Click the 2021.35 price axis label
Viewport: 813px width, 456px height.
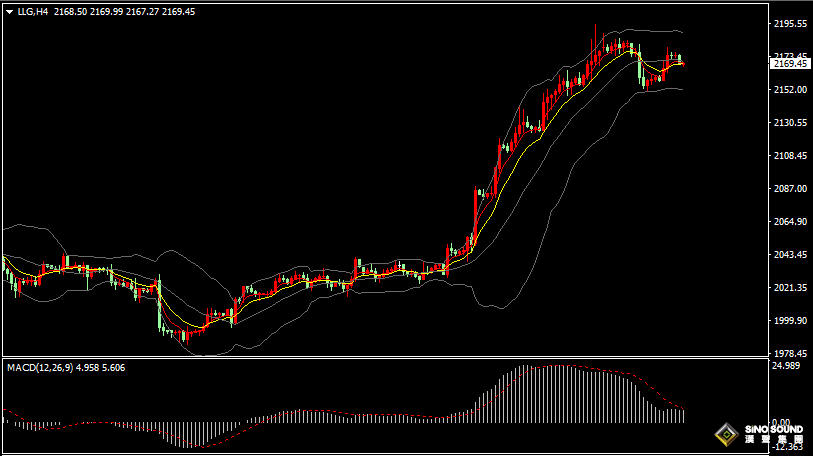coord(790,288)
